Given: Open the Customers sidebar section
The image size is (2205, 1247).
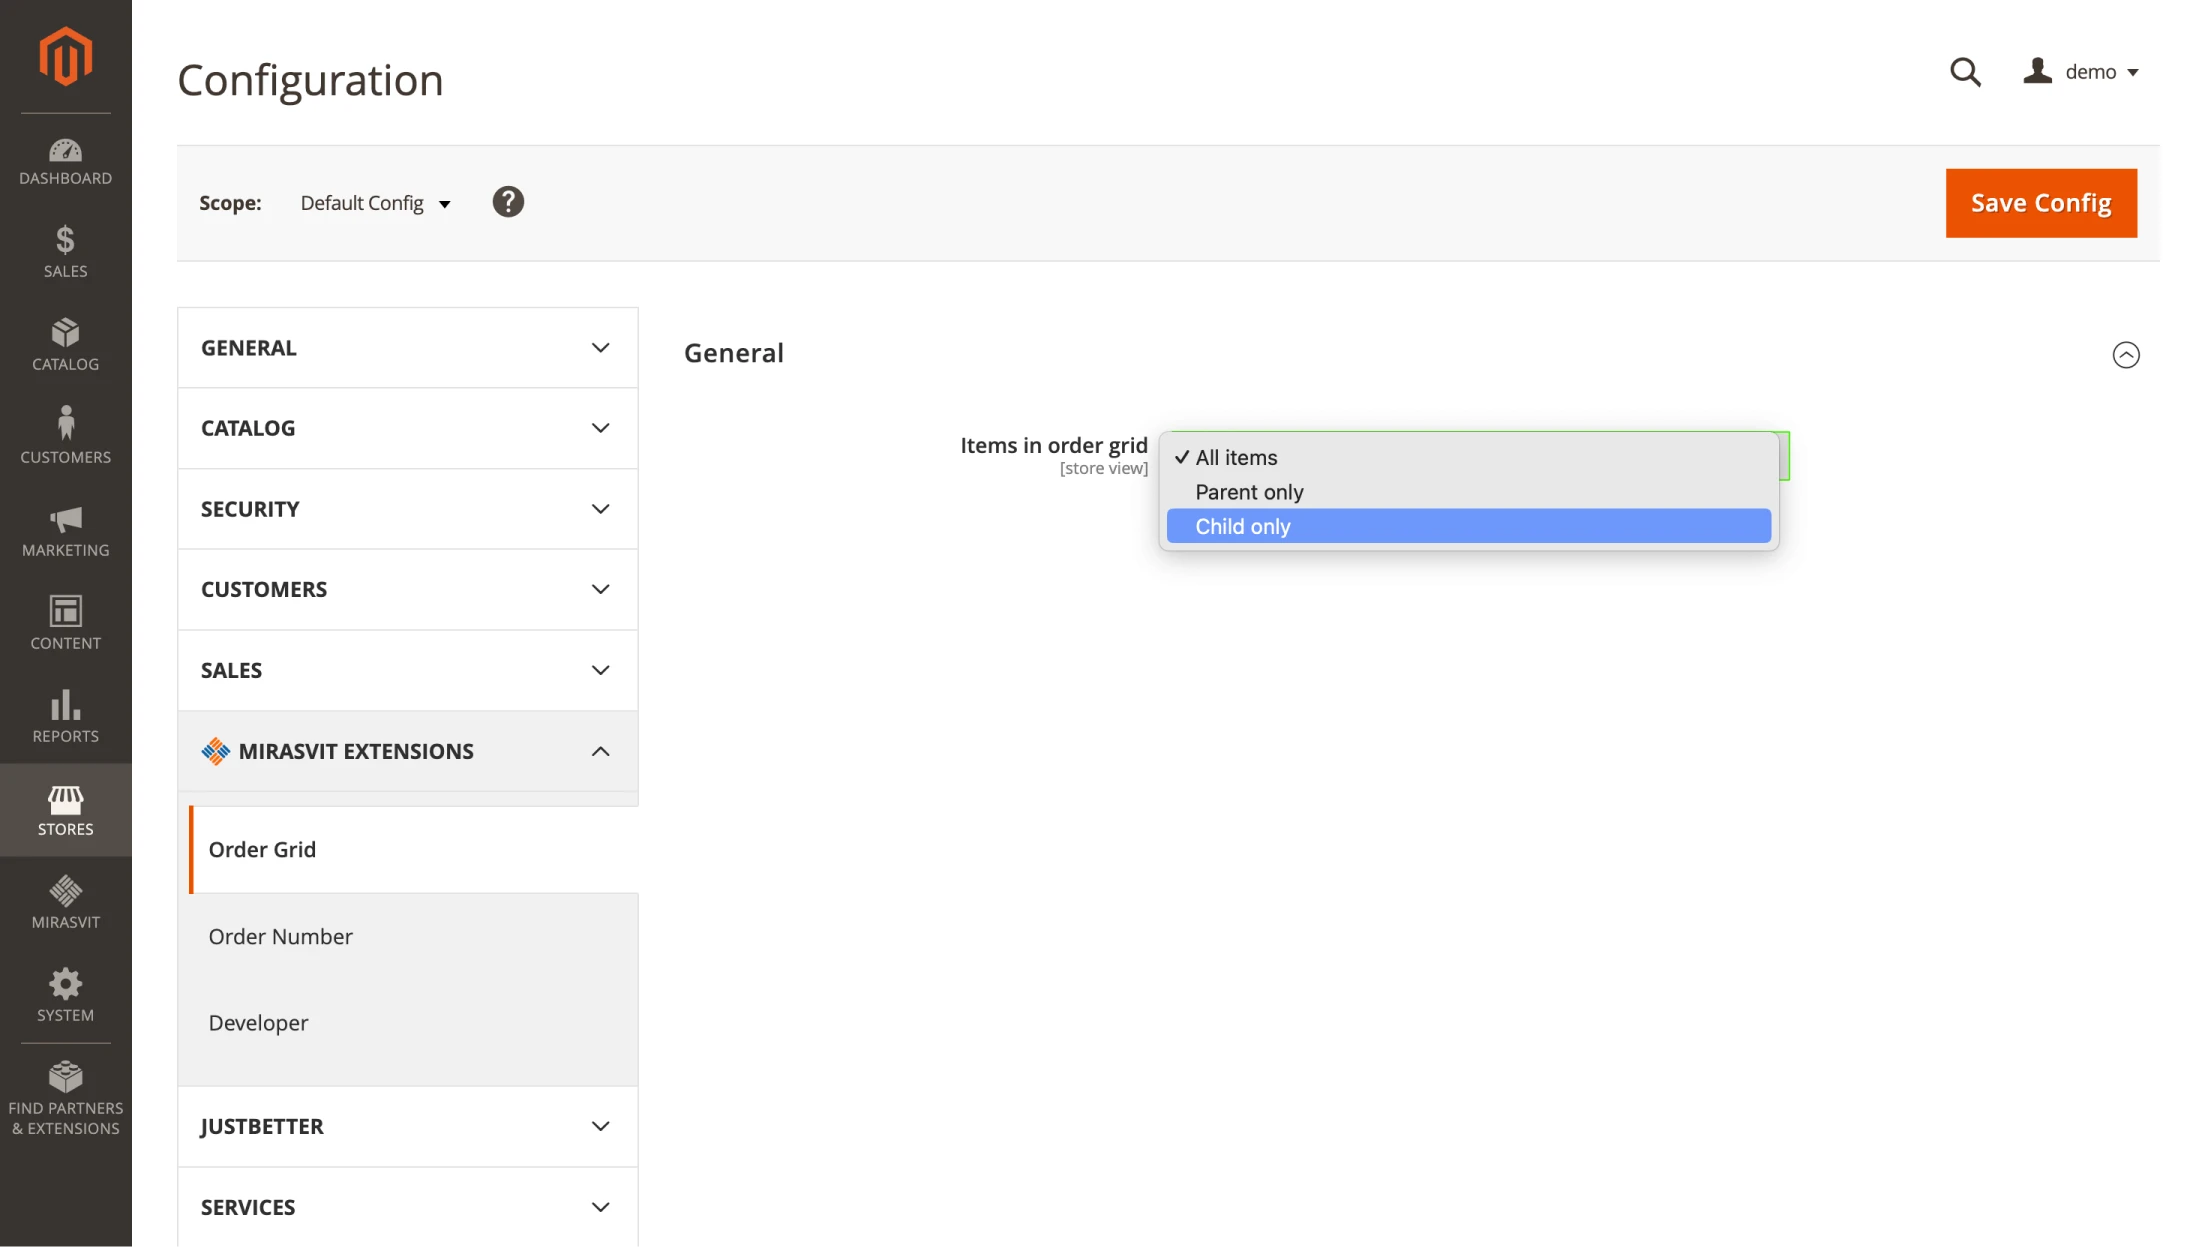Looking at the screenshot, I should (x=65, y=433).
